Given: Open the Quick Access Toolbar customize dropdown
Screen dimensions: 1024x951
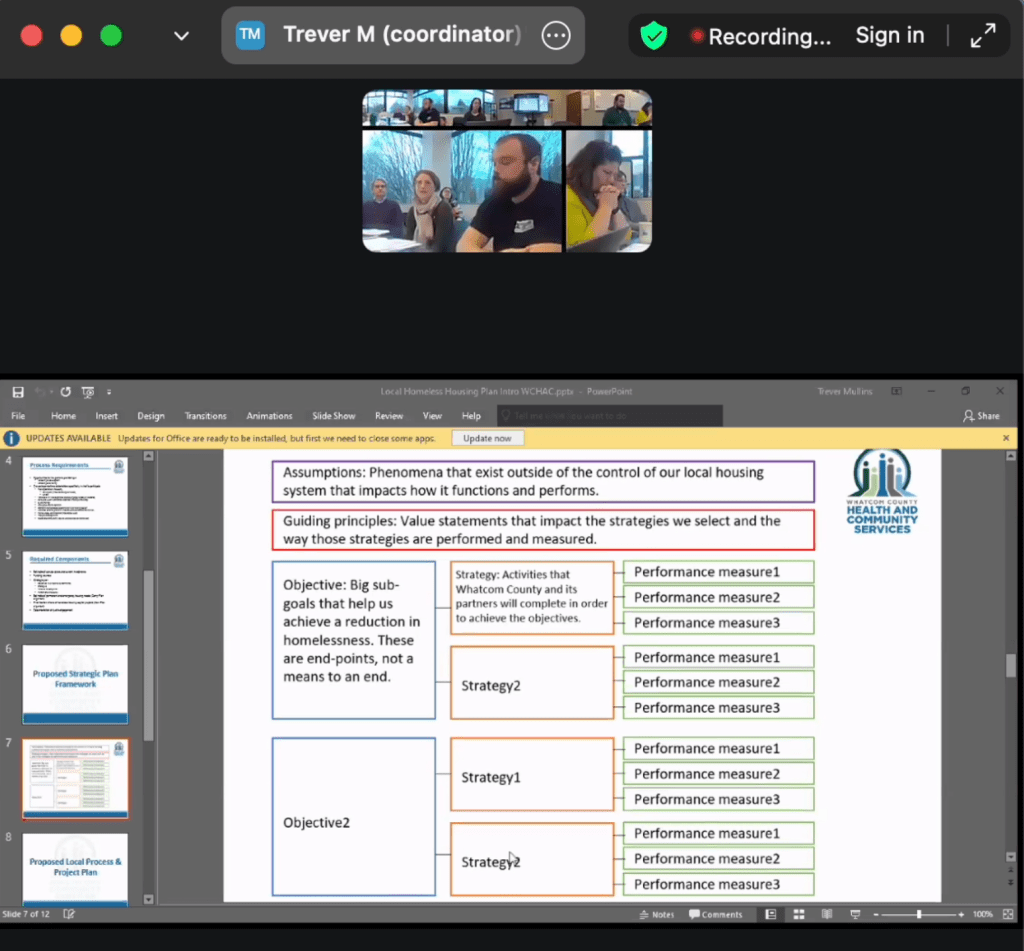Looking at the screenshot, I should click(x=109, y=392).
